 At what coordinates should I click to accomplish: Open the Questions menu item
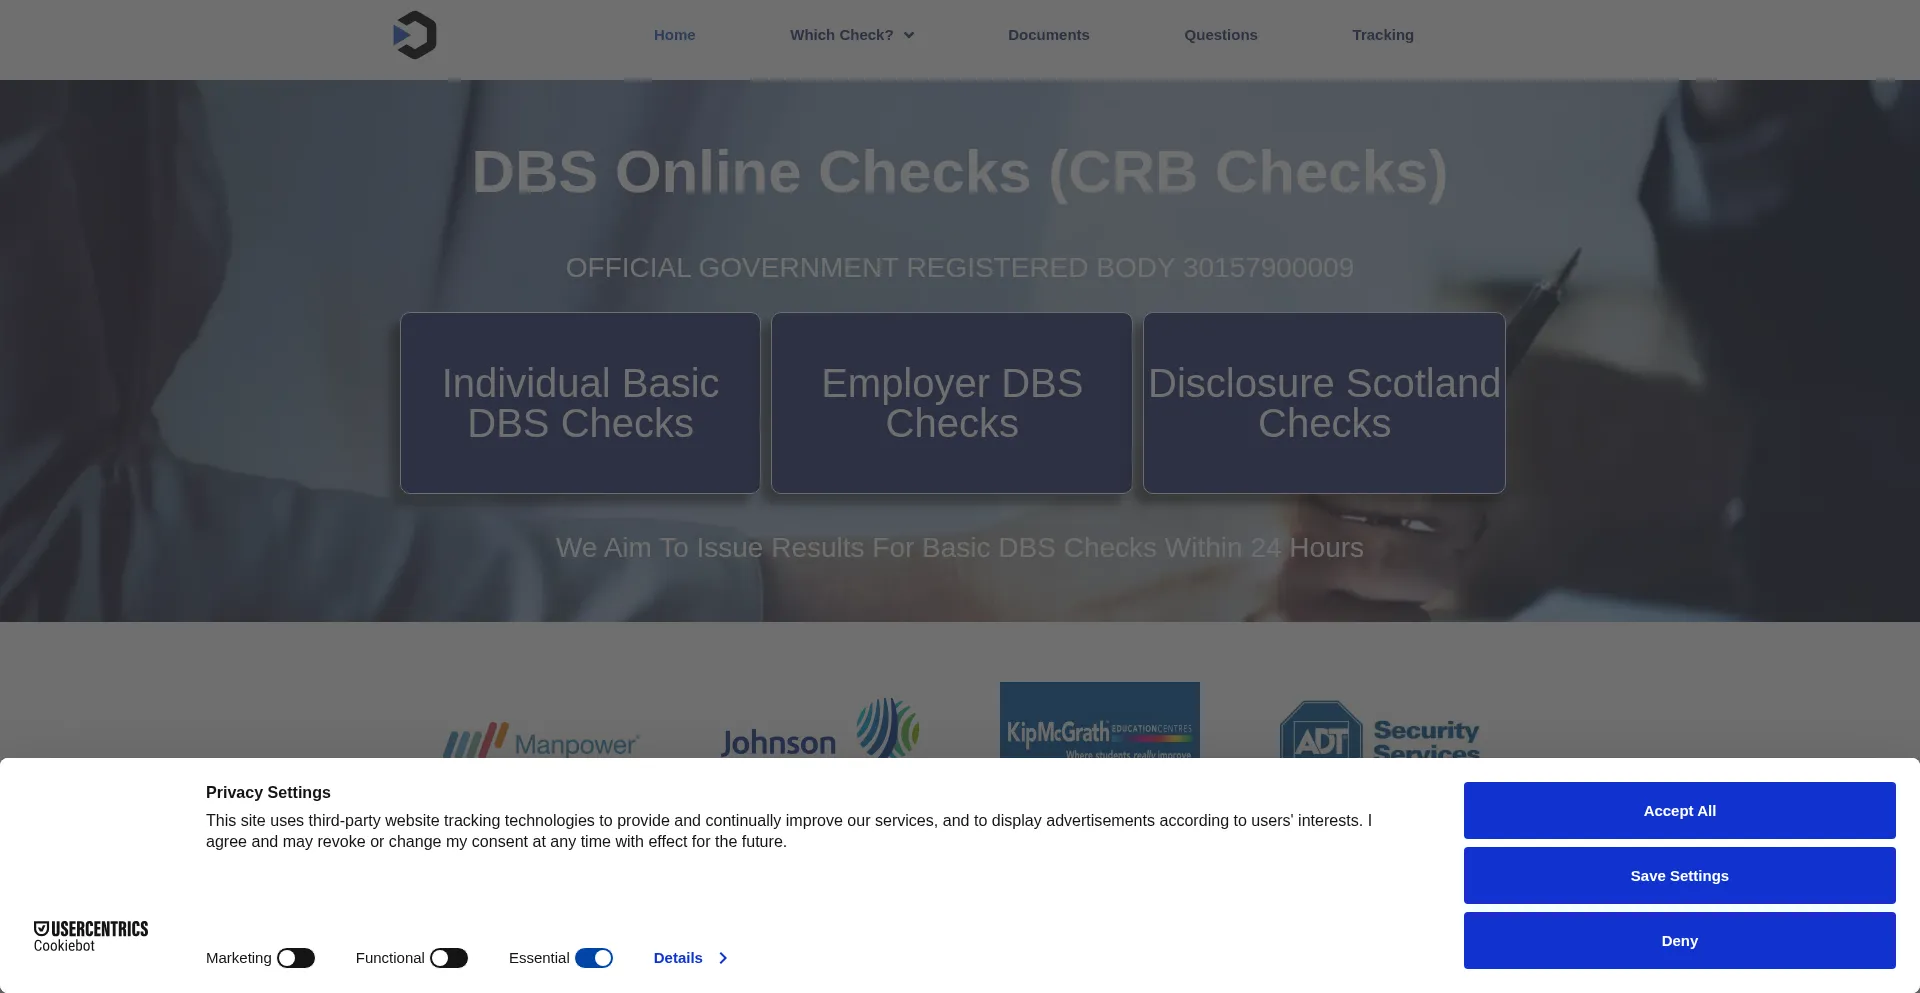(x=1220, y=35)
